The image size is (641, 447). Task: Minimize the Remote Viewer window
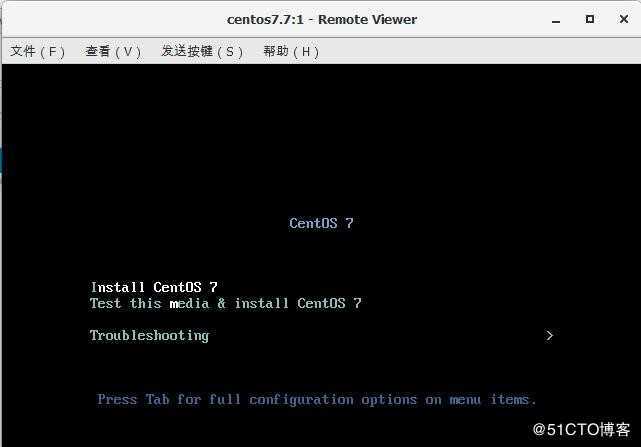(556, 20)
